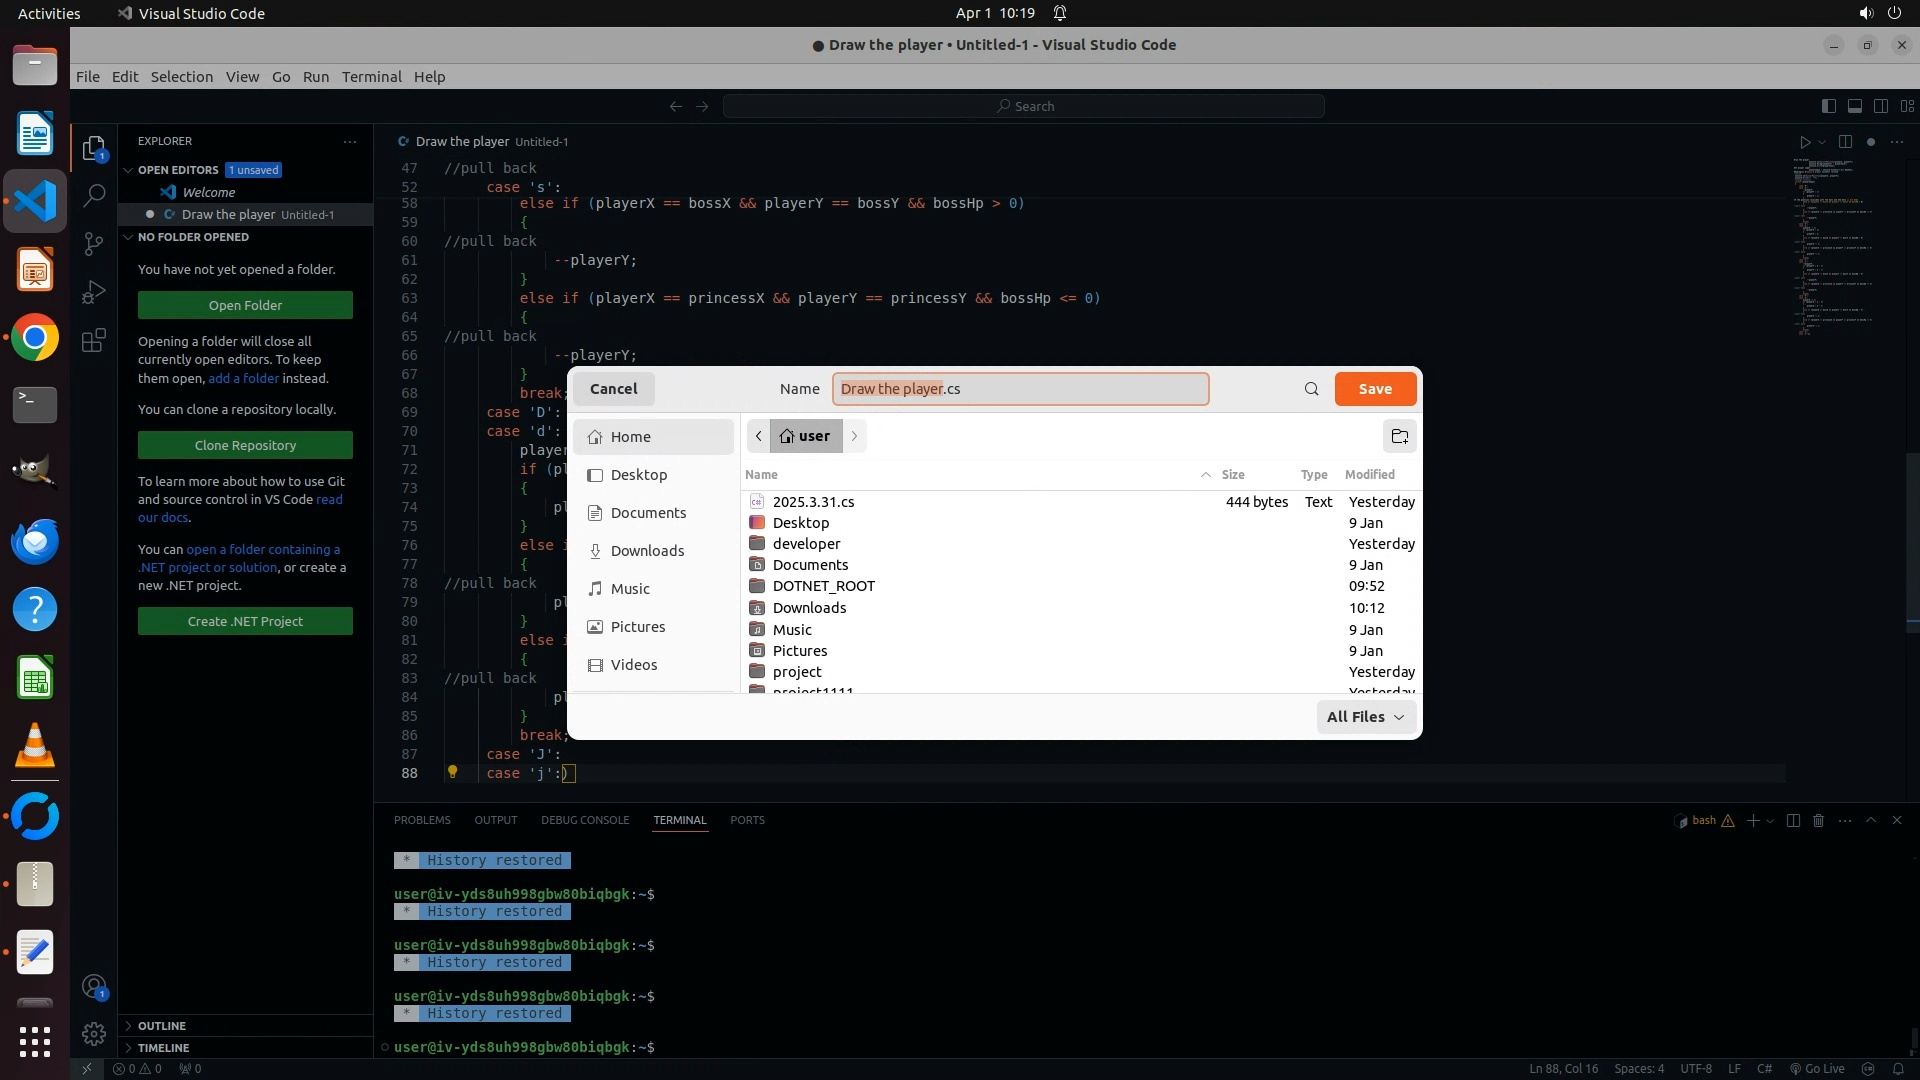
Task: Open the Source Control view icon
Action: pyautogui.click(x=94, y=244)
